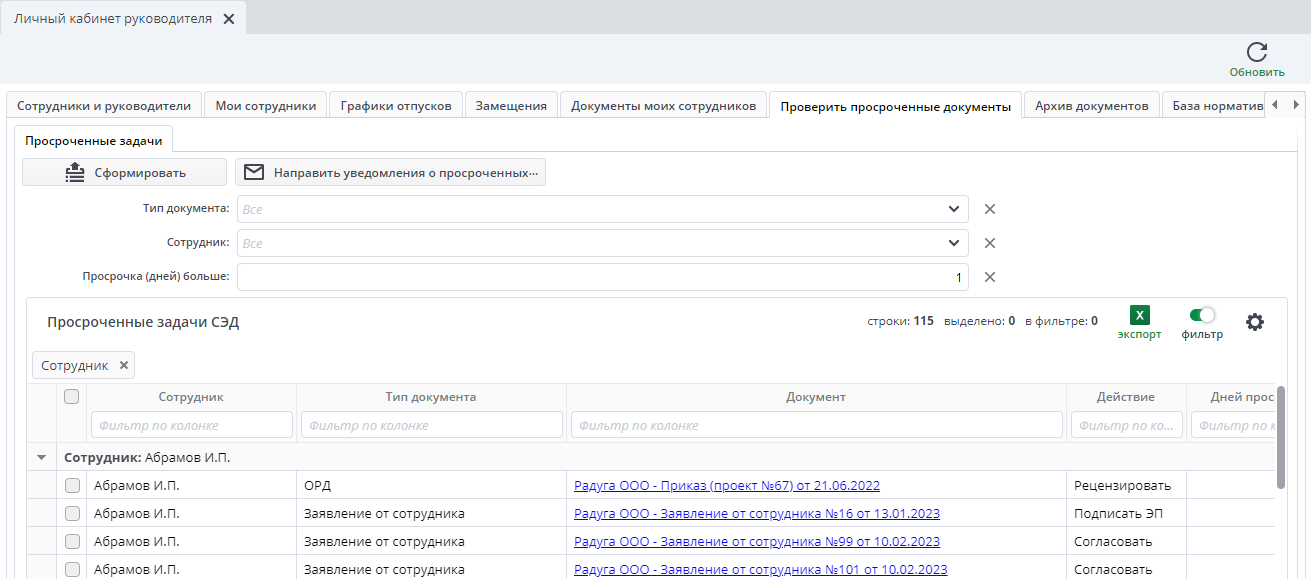1311x579 pixels.
Task: Check the row with Заявление №16 от 13.01.2023
Action: [72, 513]
